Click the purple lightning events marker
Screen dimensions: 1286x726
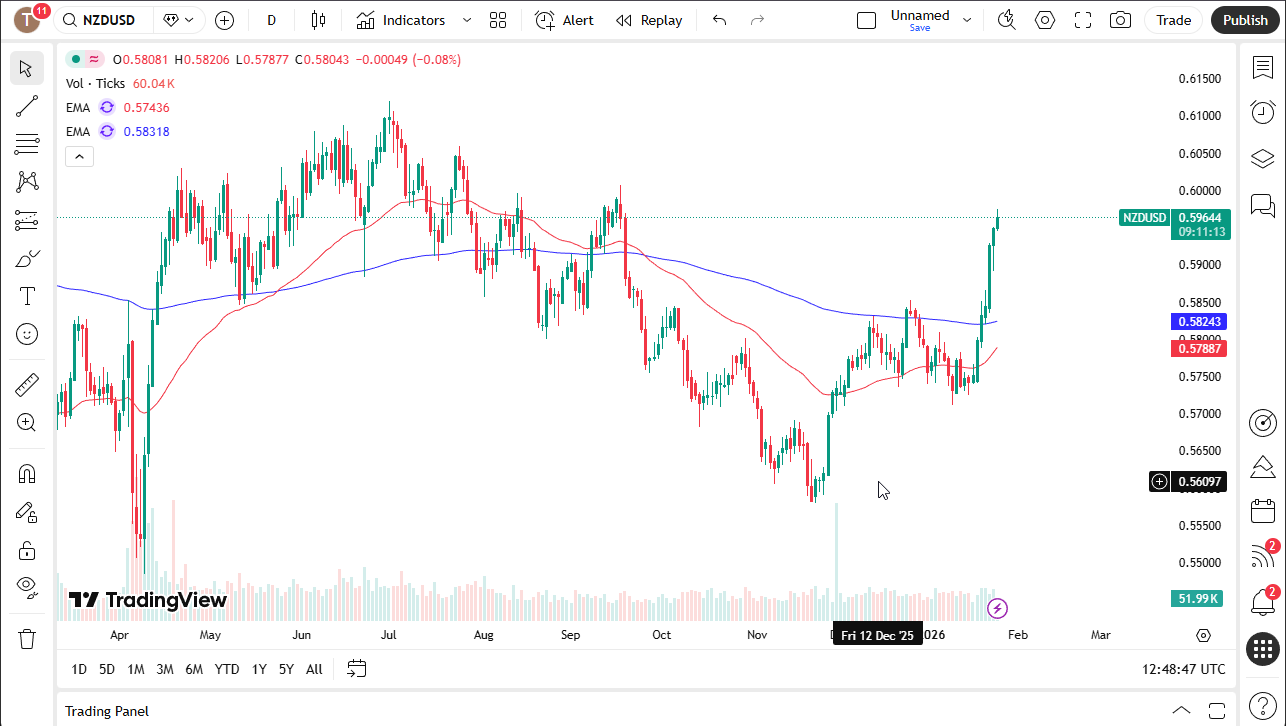pyautogui.click(x=997, y=608)
